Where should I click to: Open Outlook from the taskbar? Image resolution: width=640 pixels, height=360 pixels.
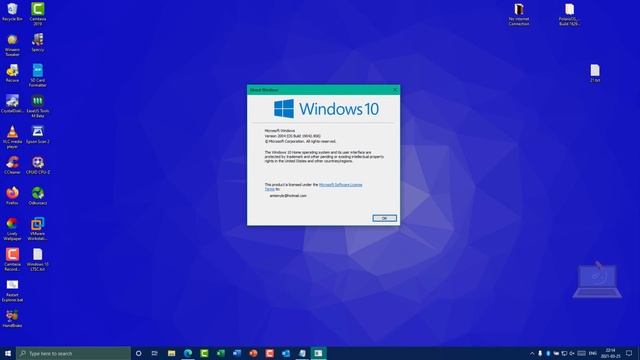286,353
